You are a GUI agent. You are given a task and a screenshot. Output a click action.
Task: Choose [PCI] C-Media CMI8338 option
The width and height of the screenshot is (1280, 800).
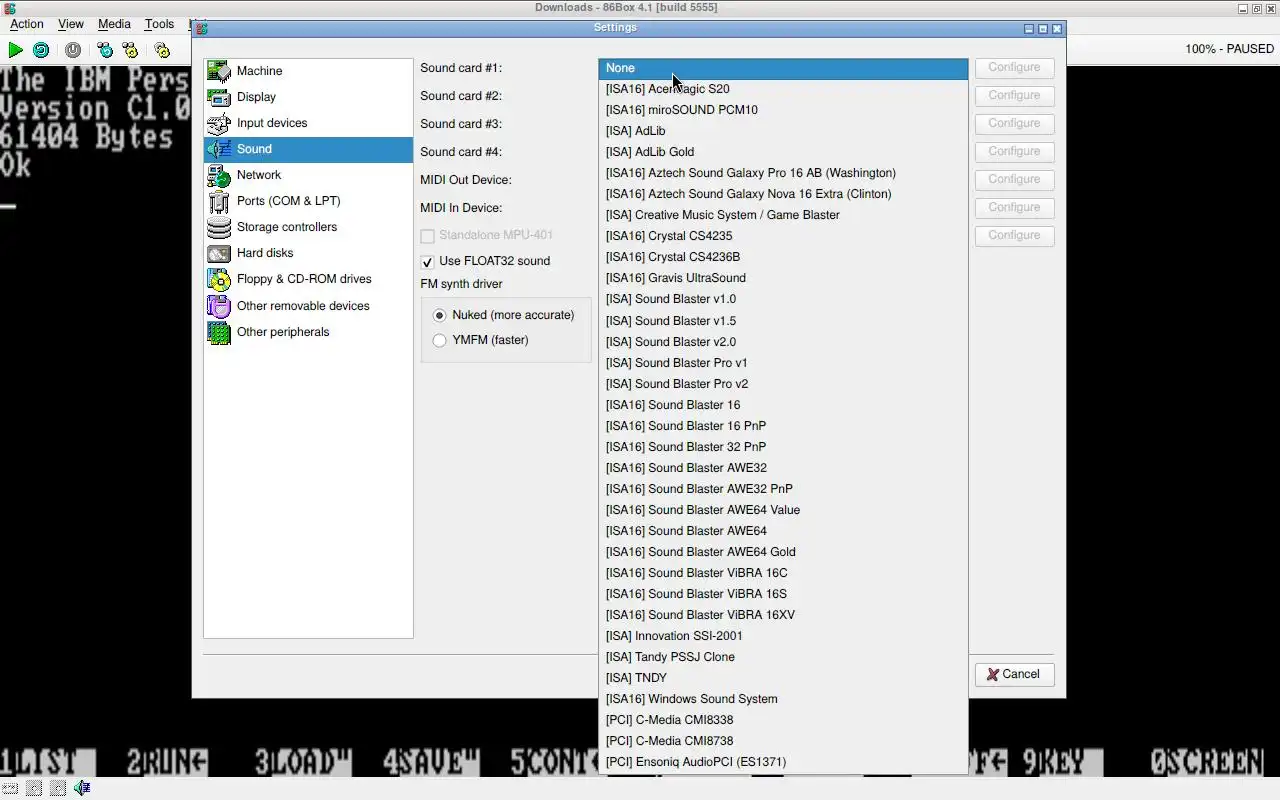(783, 720)
